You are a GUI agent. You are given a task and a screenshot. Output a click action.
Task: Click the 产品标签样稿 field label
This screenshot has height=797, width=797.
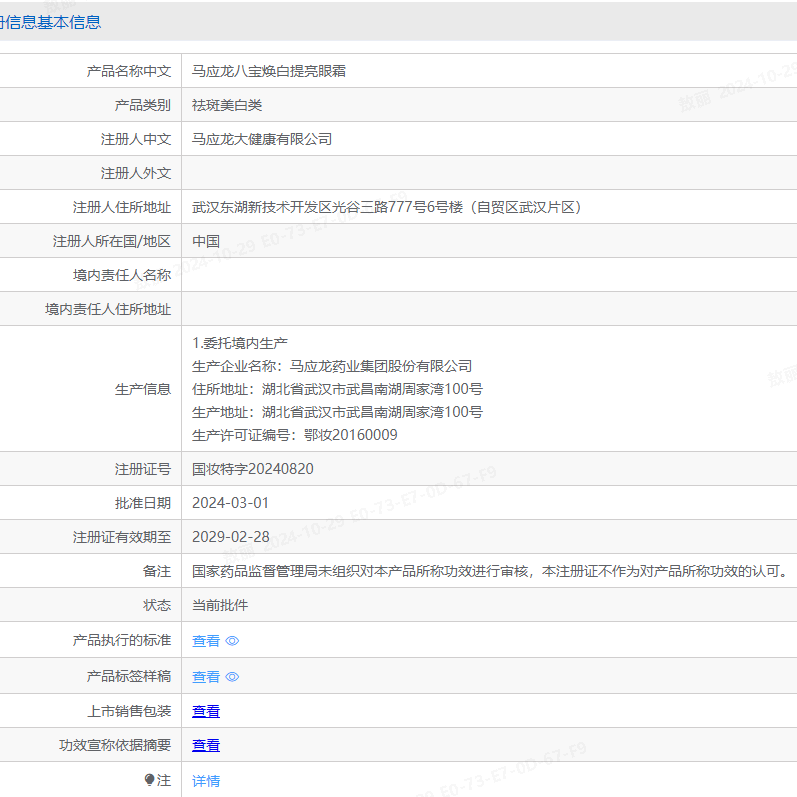tap(129, 677)
